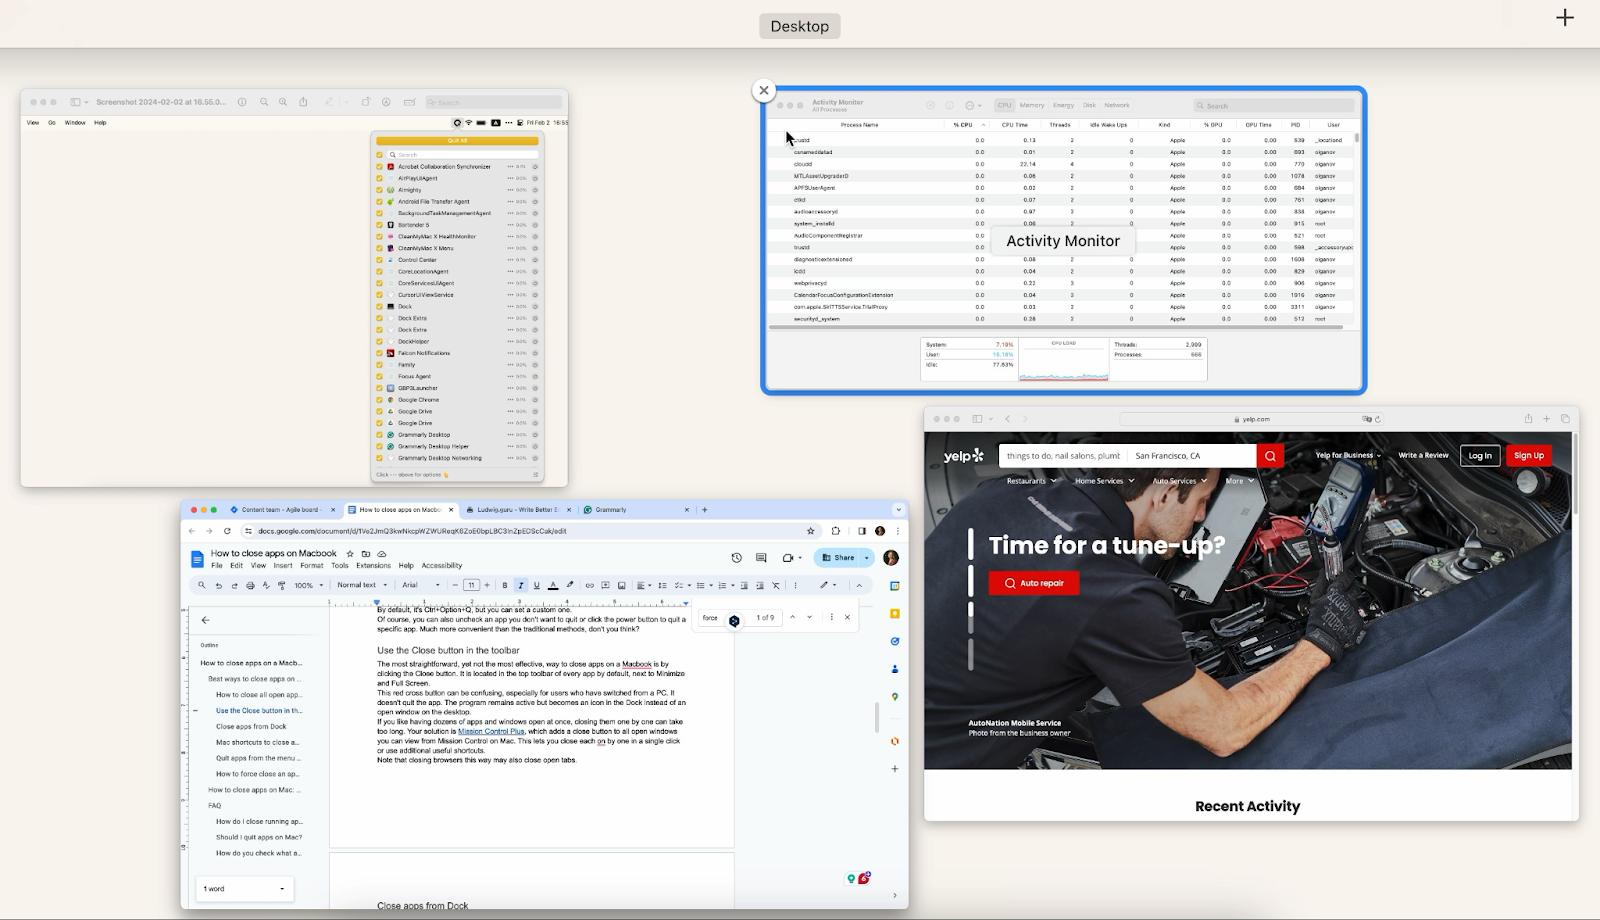Open the Share button dropdown arrow in Docs
The image size is (1600, 920).
(x=867, y=558)
